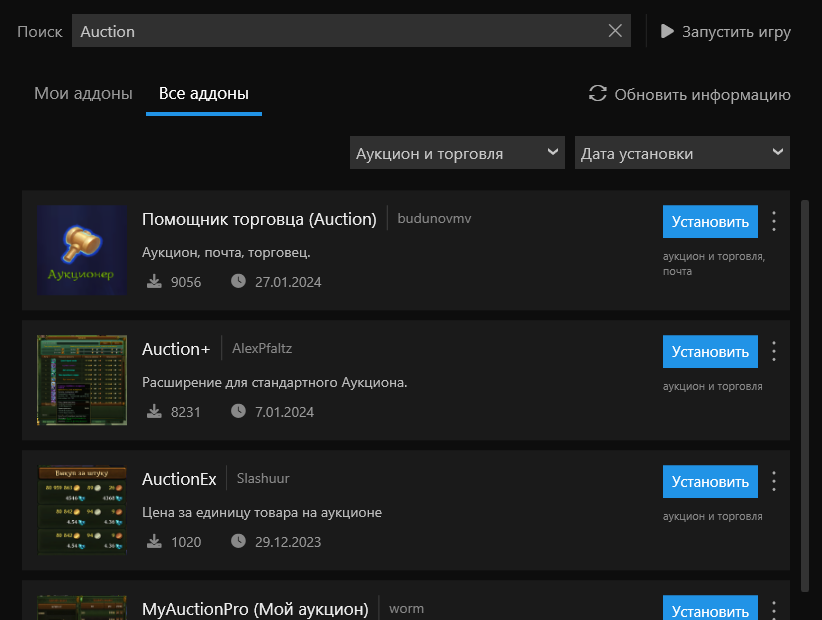The image size is (822, 620).
Task: Click description Цена за единицу товара на аукционе
Action: (x=262, y=513)
